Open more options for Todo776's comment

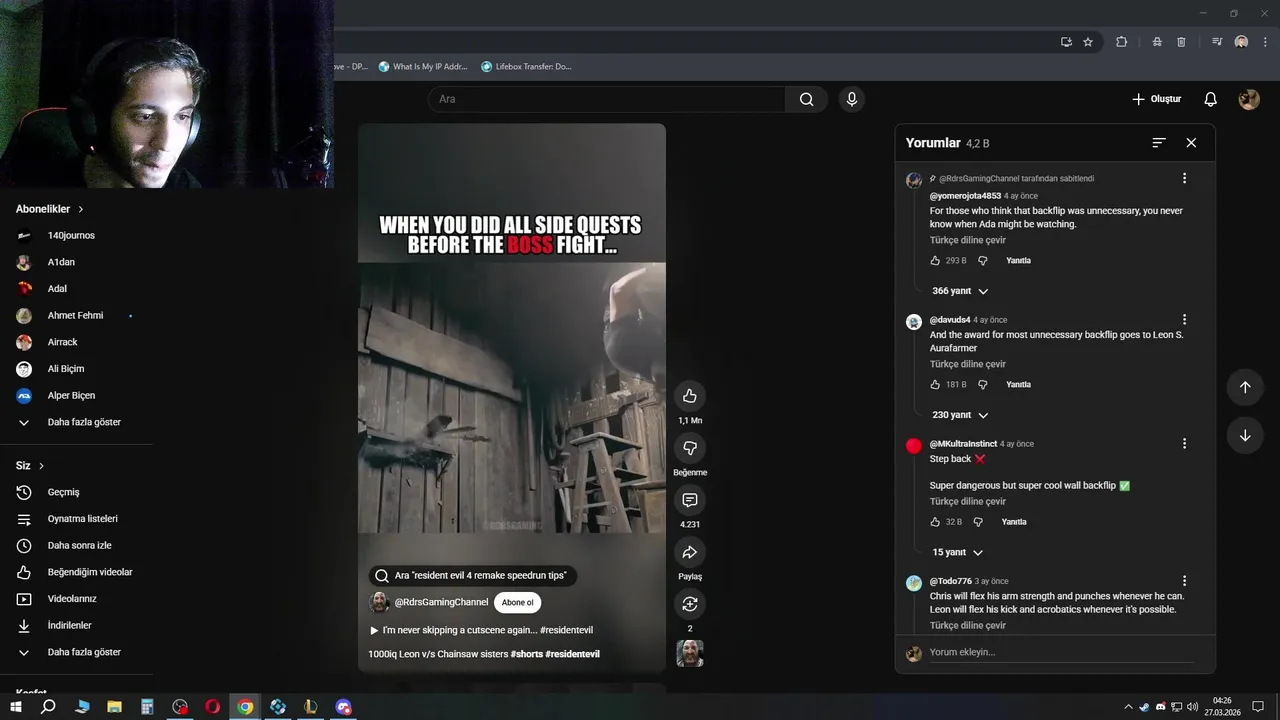click(x=1184, y=581)
